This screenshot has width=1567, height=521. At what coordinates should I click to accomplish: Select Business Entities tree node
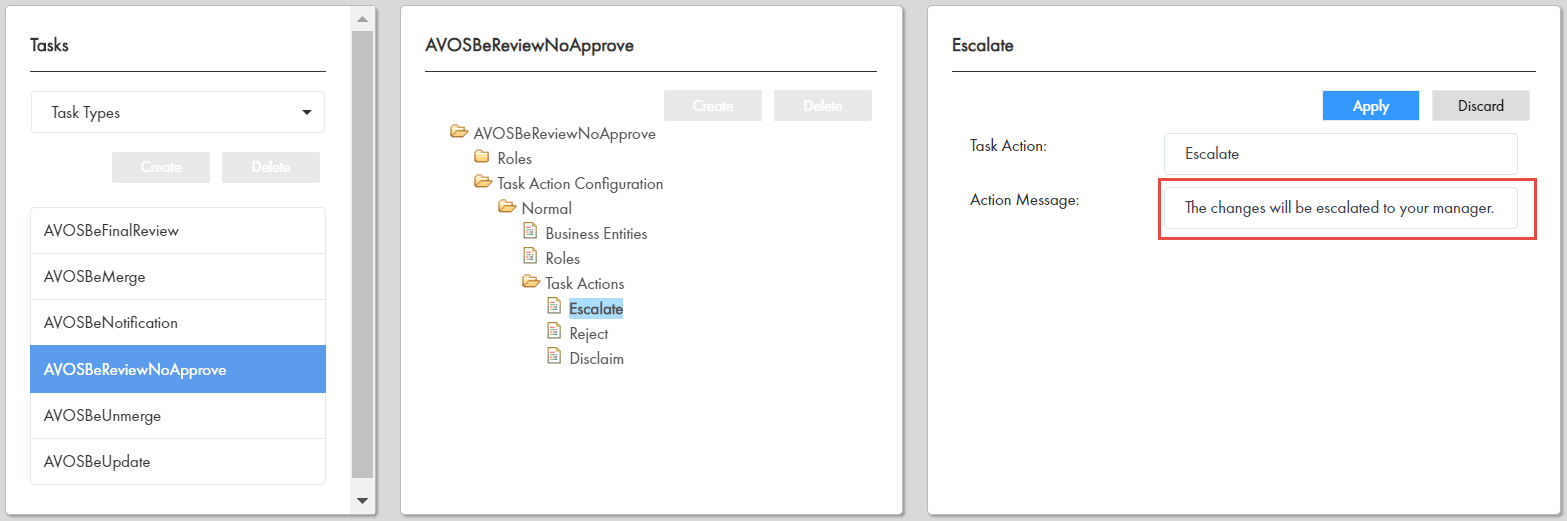(x=597, y=234)
